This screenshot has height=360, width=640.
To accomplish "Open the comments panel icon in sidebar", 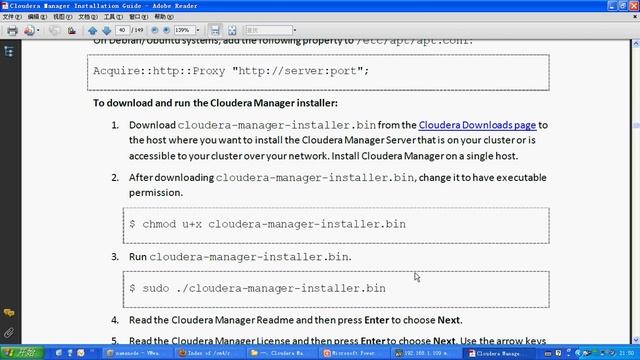I will 9,313.
